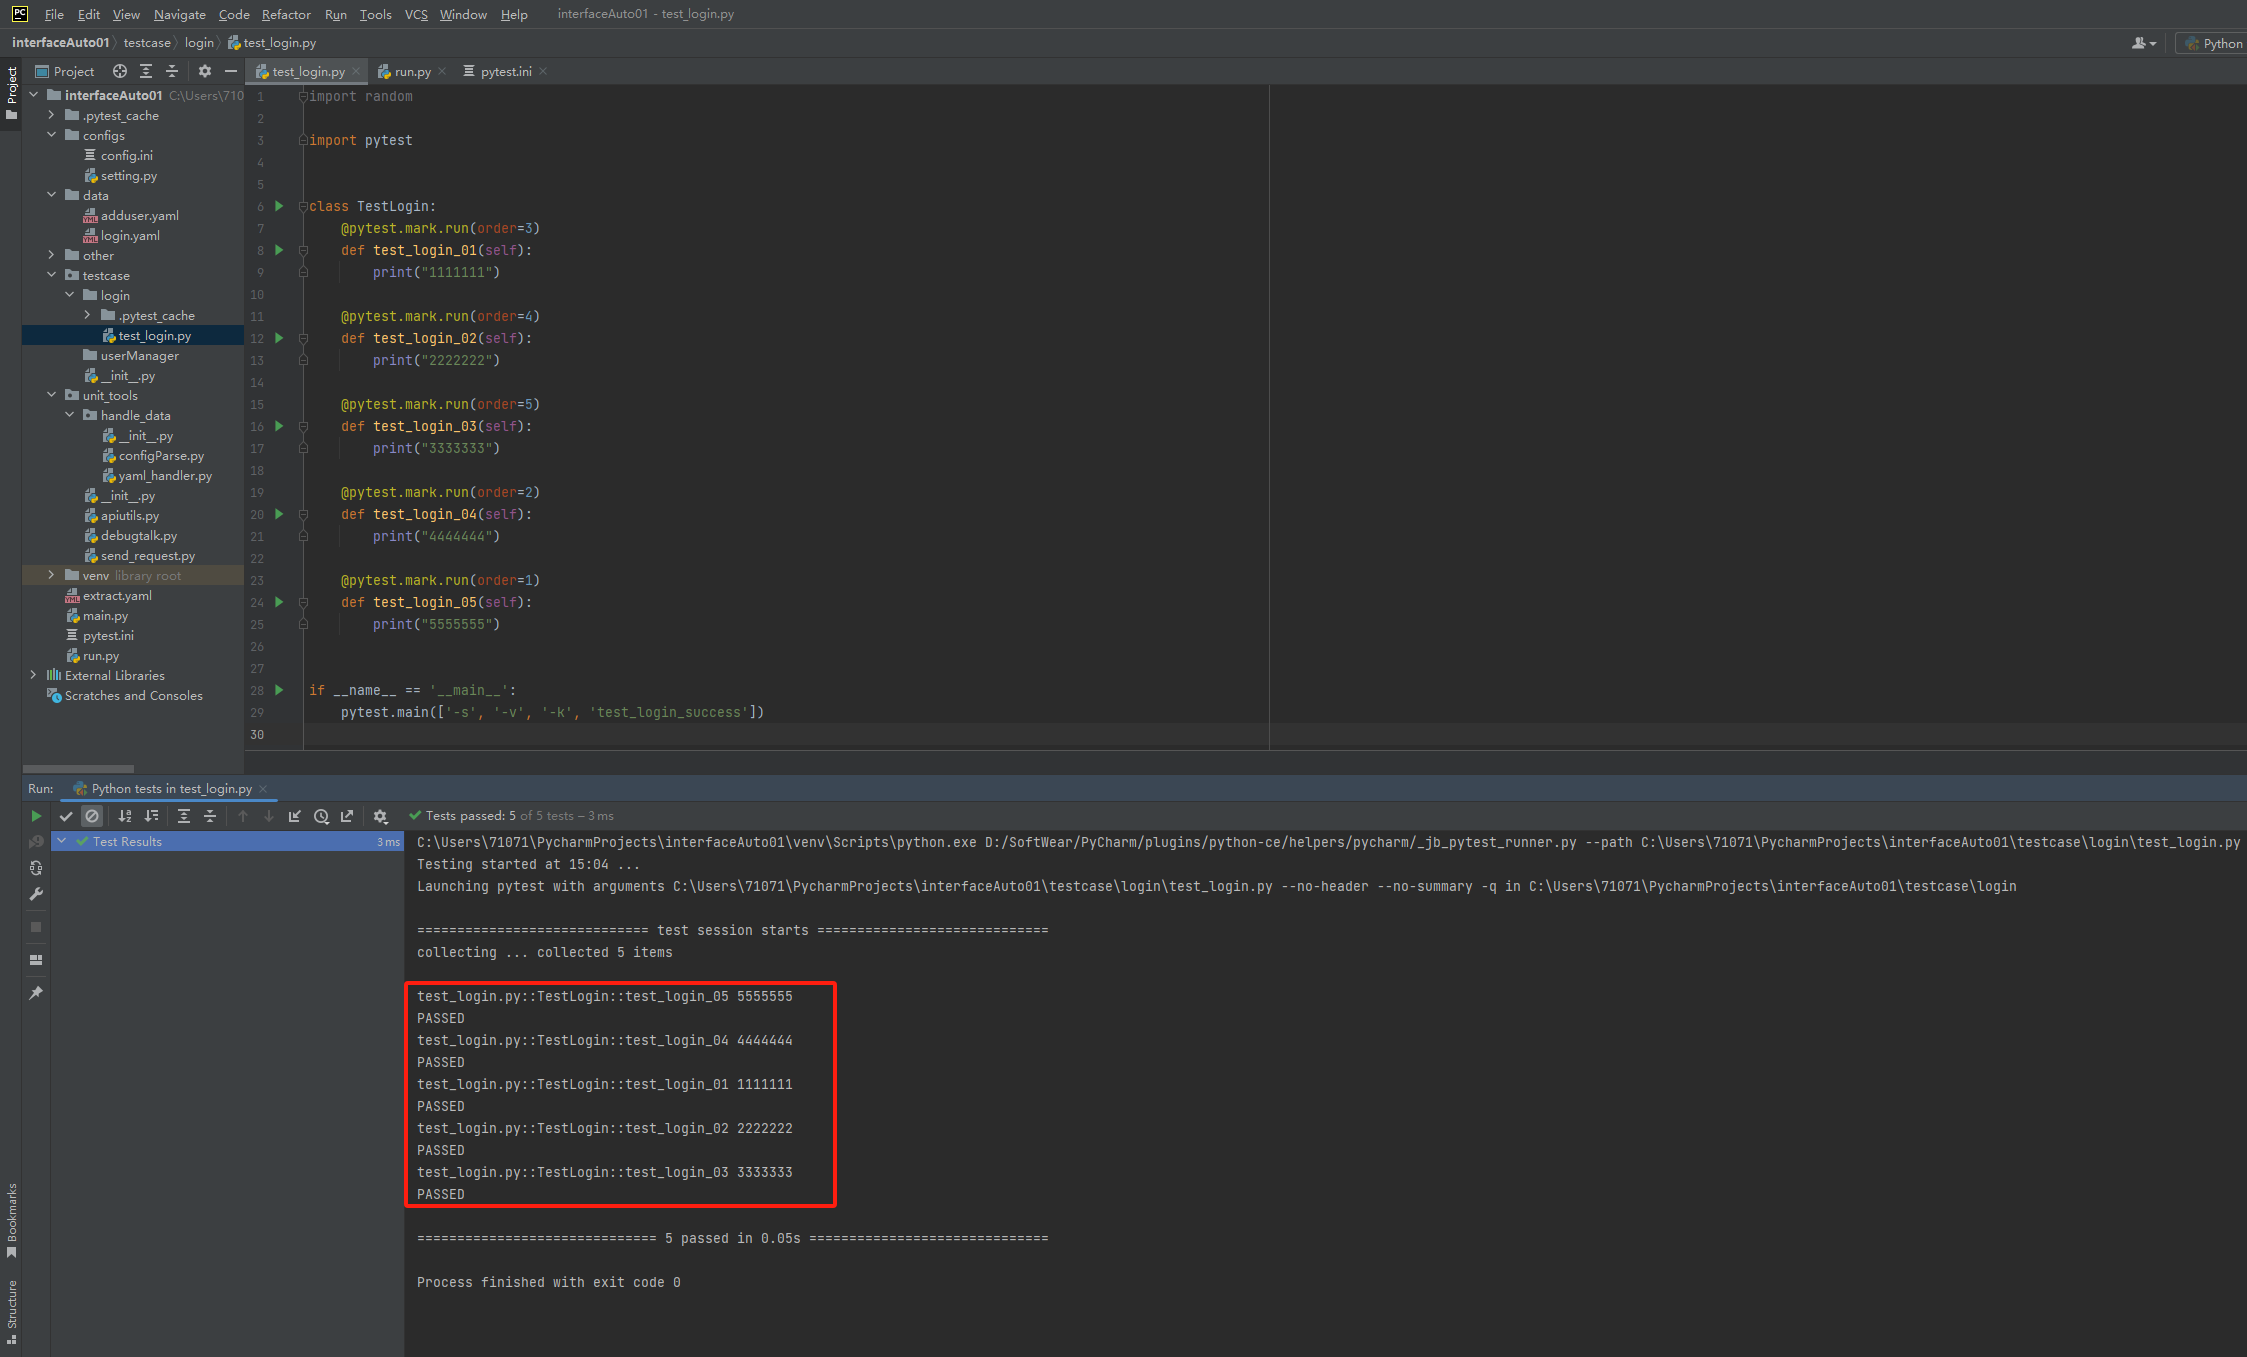Collapse the Test Results tree node
2247x1357 pixels.
coord(62,841)
